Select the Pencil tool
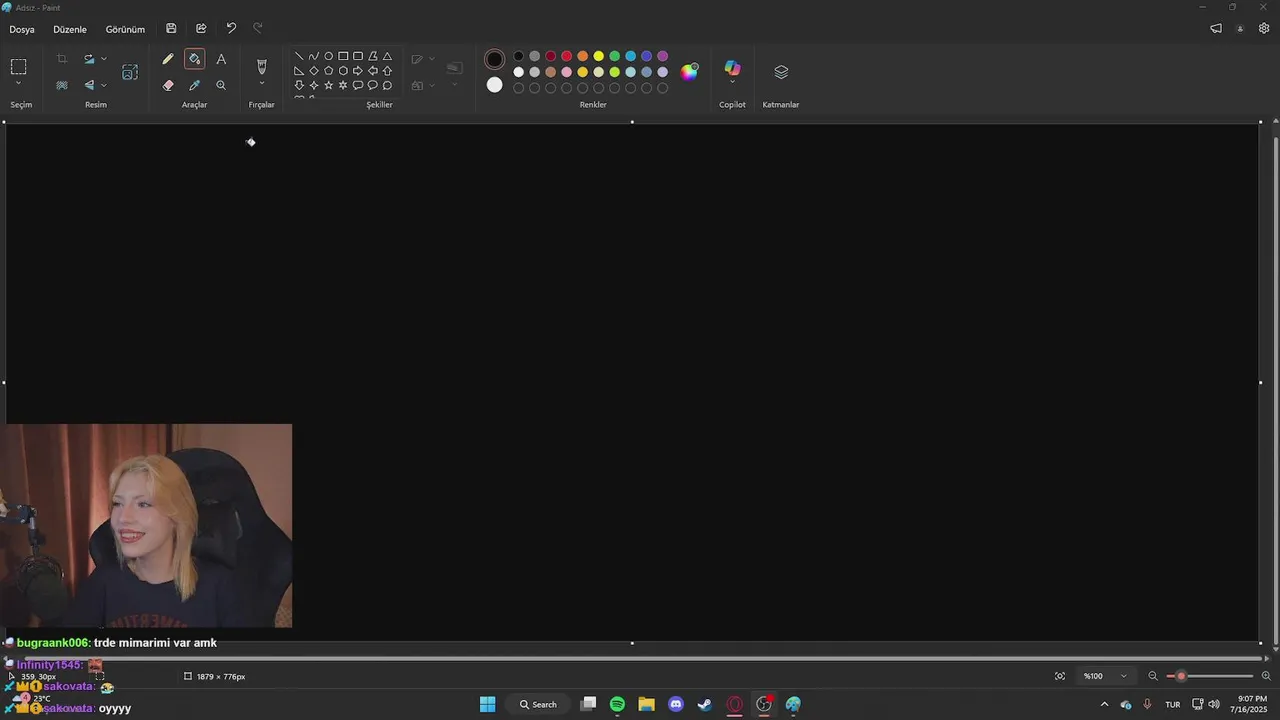 [x=168, y=59]
